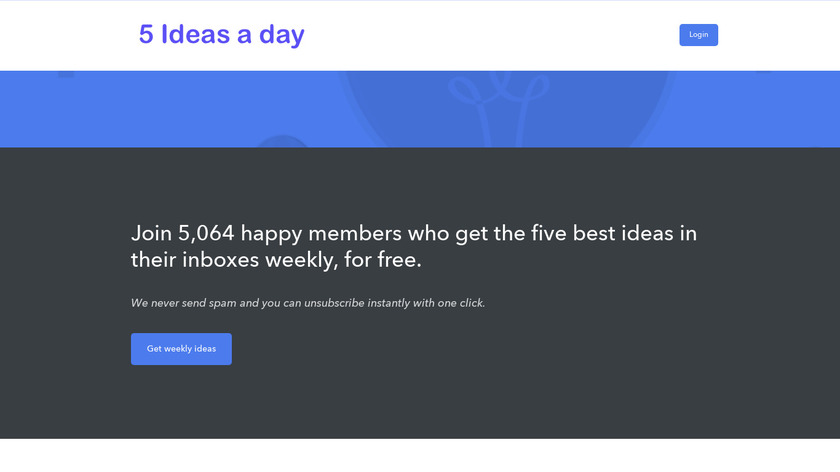Image resolution: width=840 pixels, height=472 pixels.
Task: Click the Get weekly ideas button
Action: click(181, 349)
